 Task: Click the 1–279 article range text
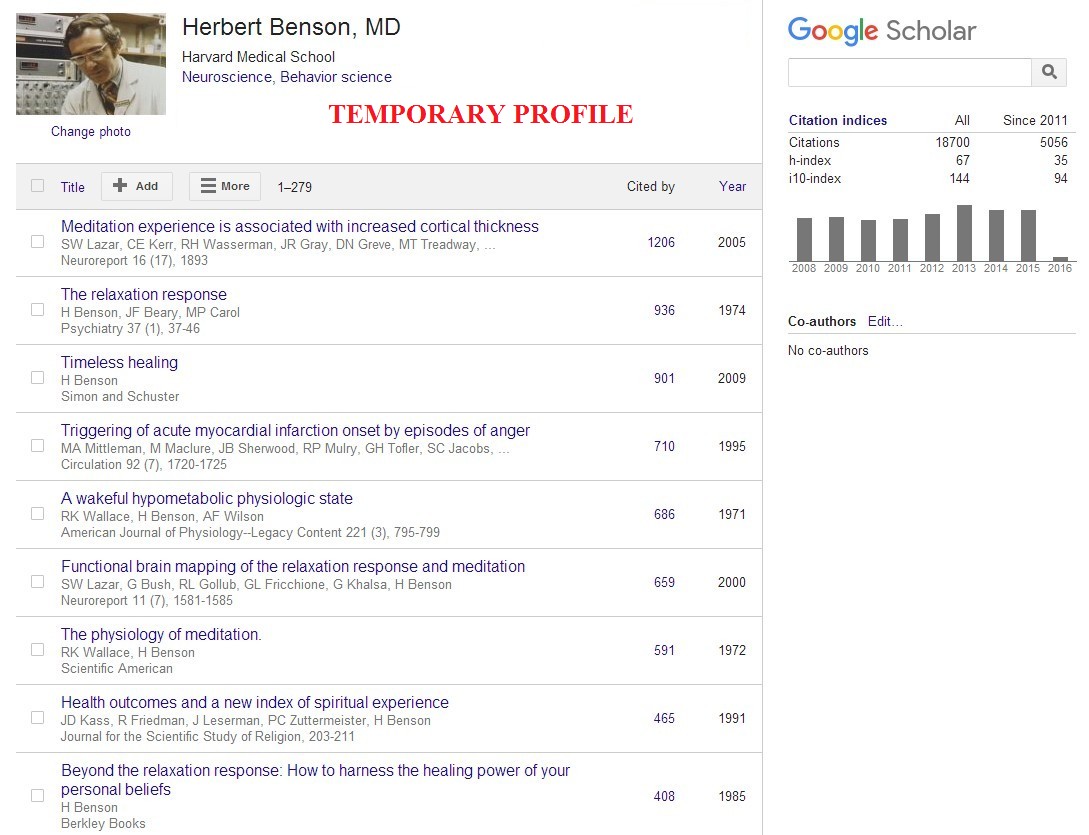coord(294,188)
